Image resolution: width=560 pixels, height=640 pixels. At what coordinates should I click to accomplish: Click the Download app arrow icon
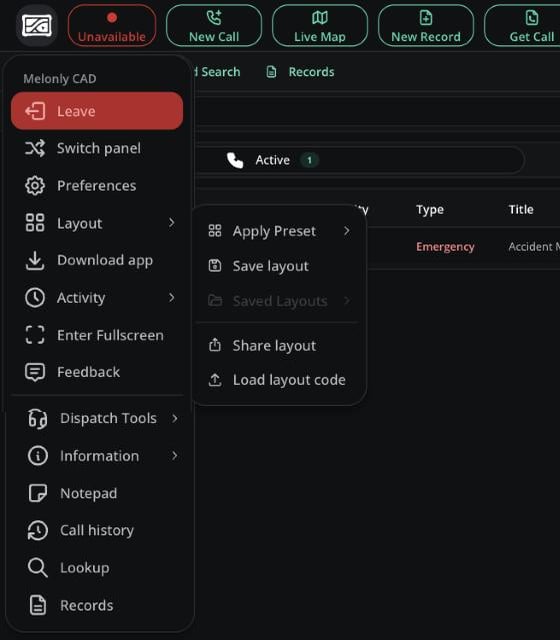point(35,260)
